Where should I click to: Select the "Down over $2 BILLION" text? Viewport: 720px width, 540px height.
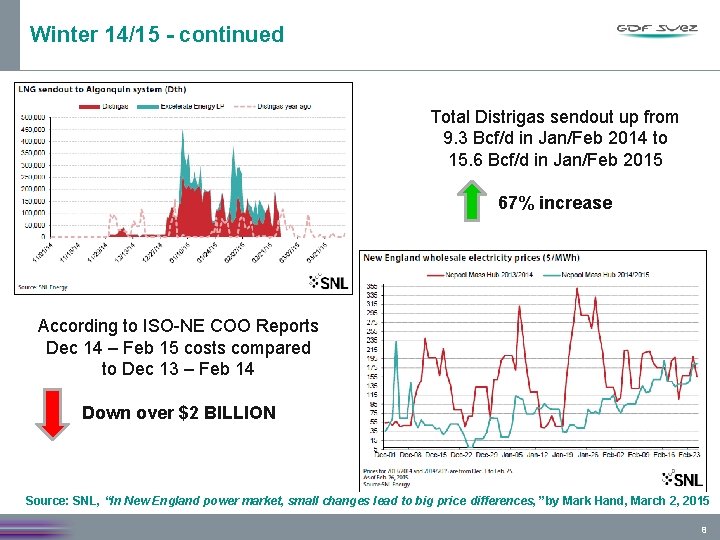(x=179, y=412)
